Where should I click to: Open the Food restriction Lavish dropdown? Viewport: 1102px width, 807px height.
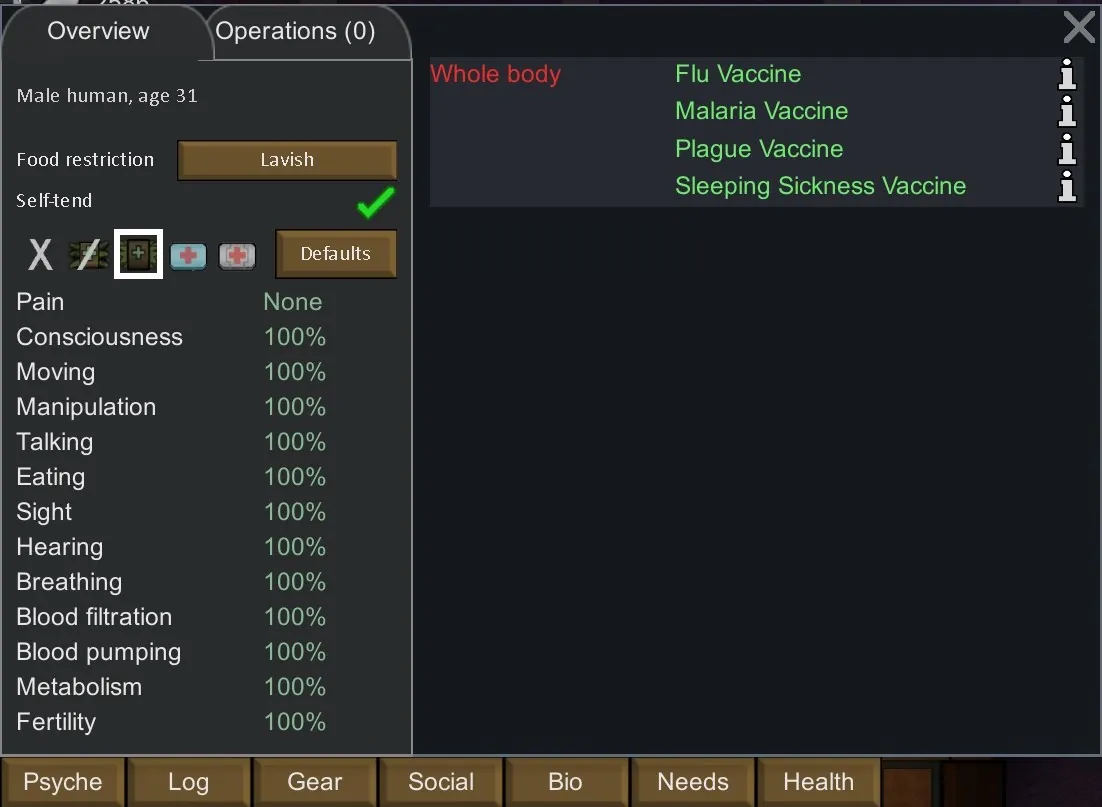point(287,160)
